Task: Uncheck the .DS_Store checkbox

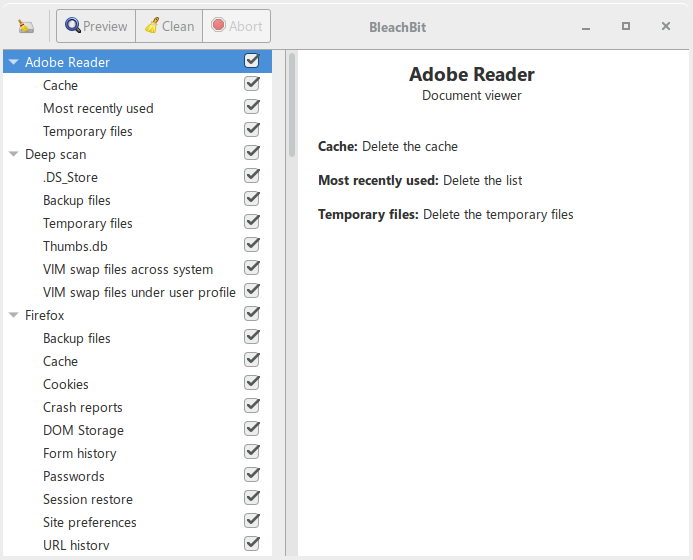Action: (251, 175)
